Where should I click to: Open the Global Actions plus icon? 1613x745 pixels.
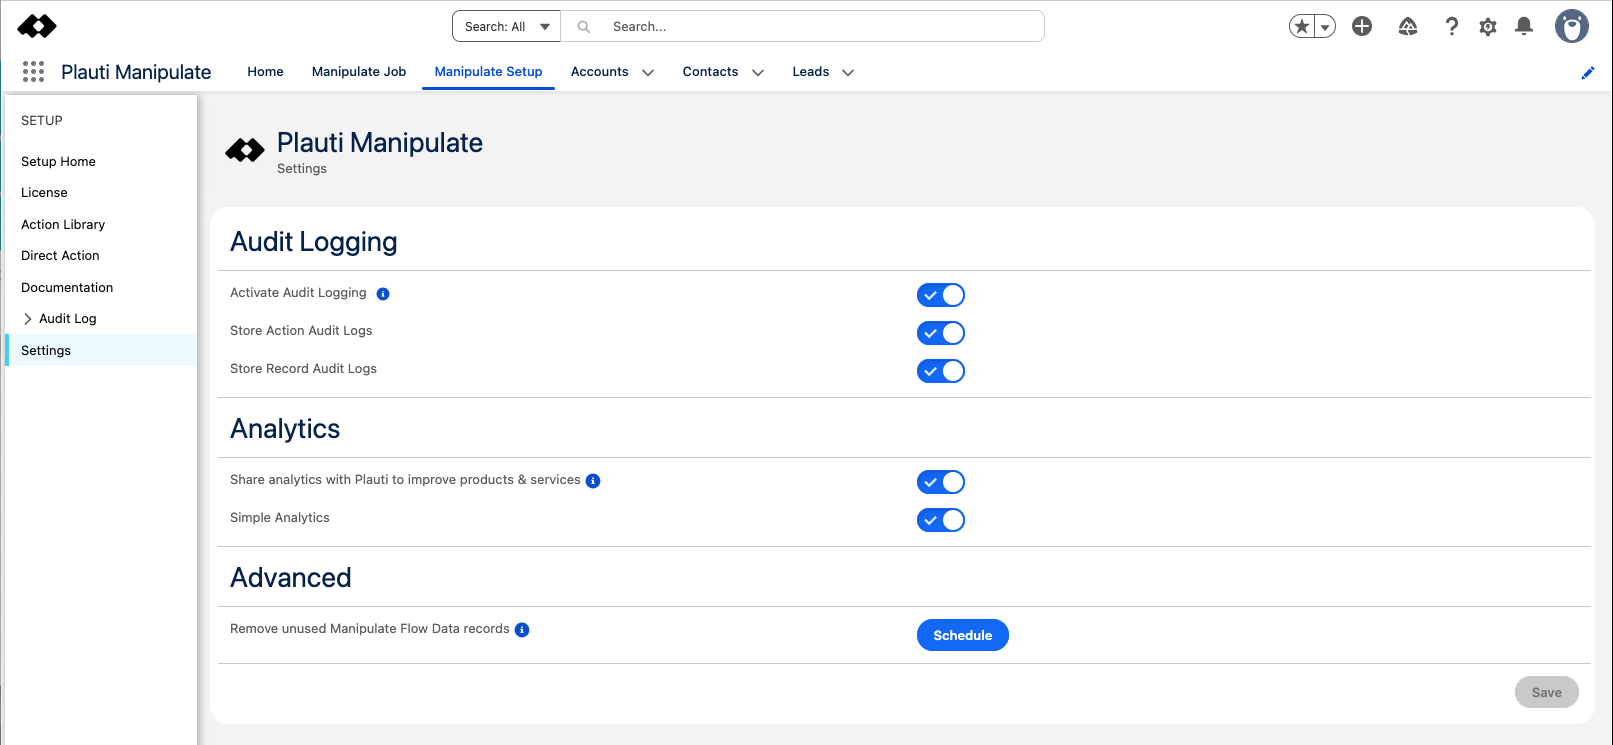[x=1362, y=27]
